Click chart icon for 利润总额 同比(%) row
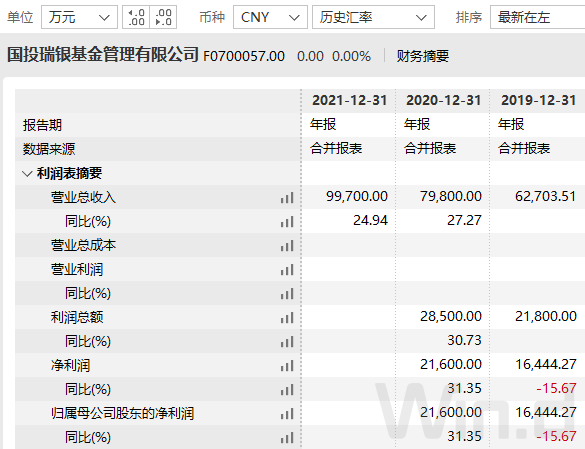This screenshot has height=449, width=585. pos(287,342)
